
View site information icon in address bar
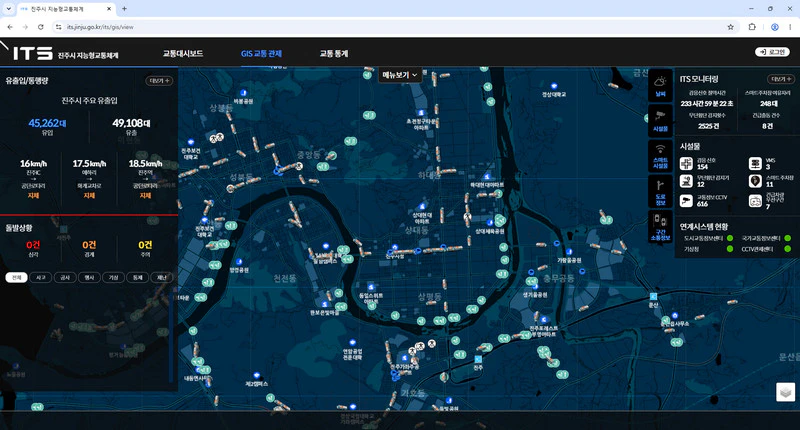click(59, 27)
